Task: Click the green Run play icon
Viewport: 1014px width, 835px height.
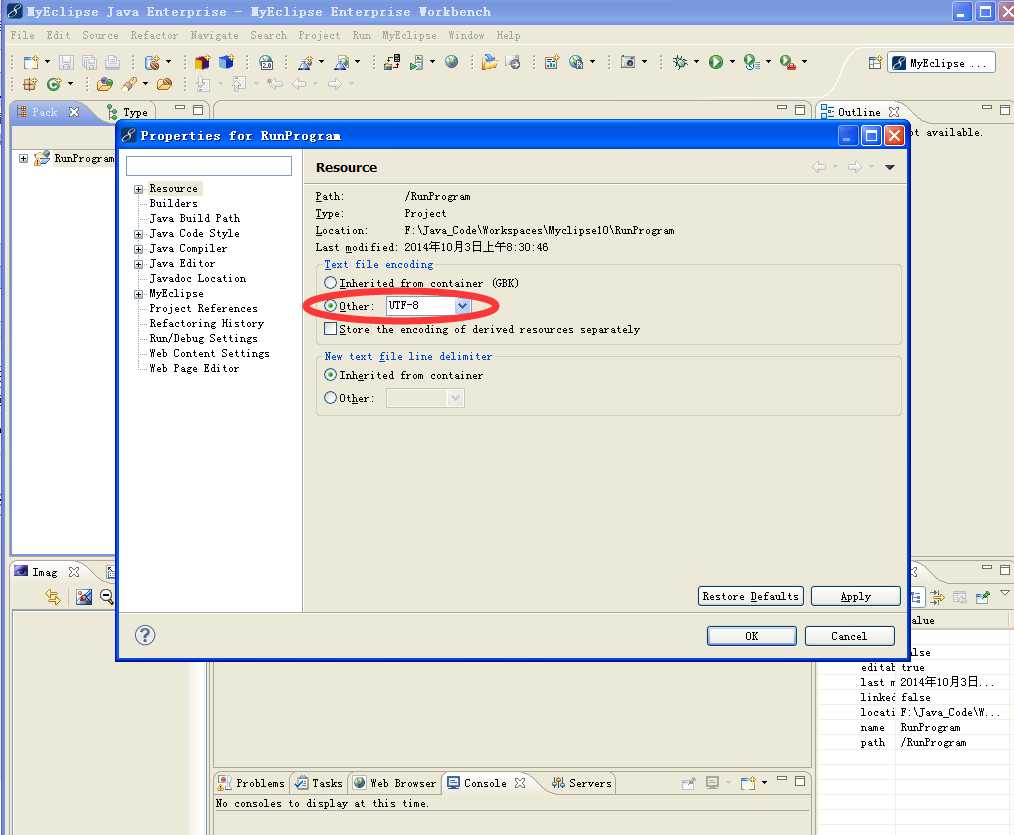Action: 715,62
